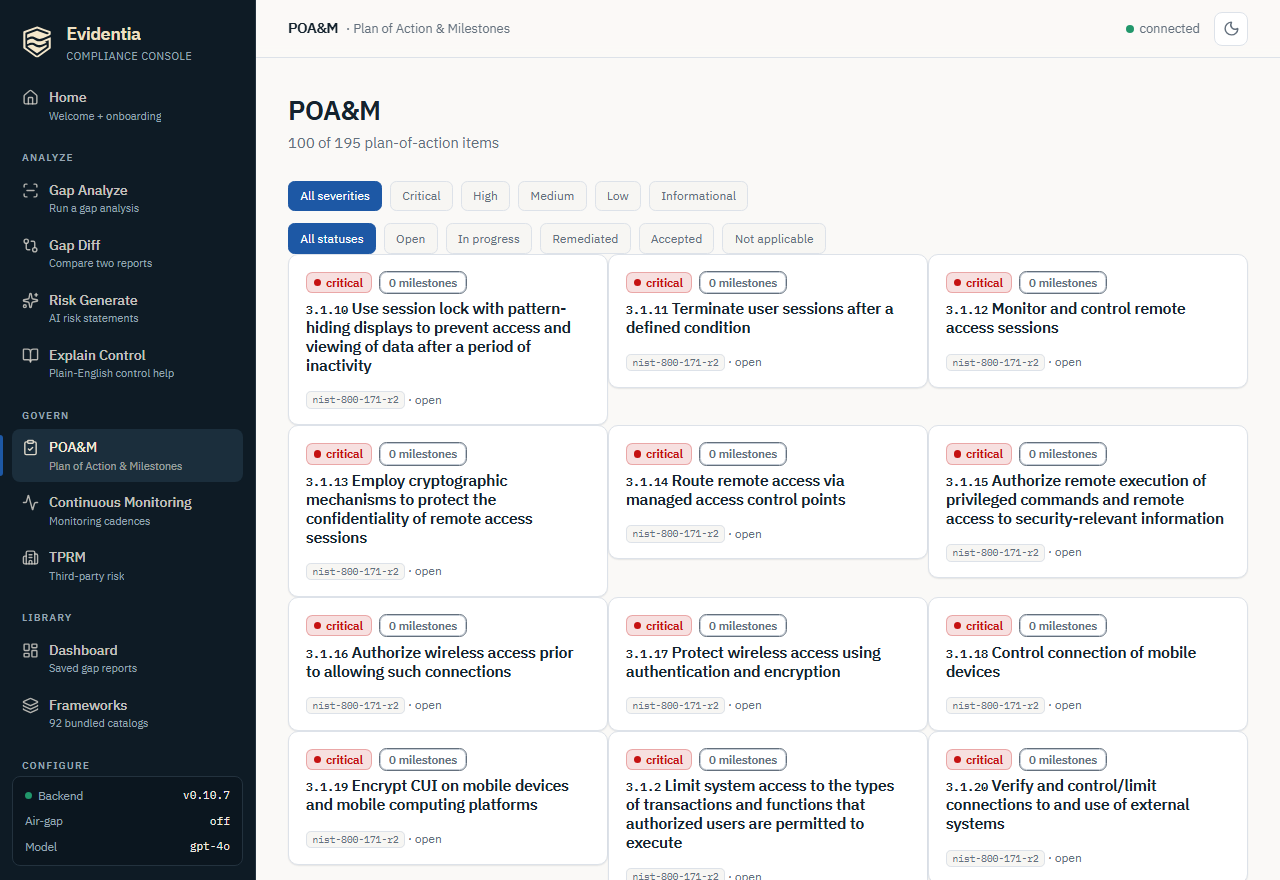
Task: Select the Open status filter
Action: pos(410,239)
